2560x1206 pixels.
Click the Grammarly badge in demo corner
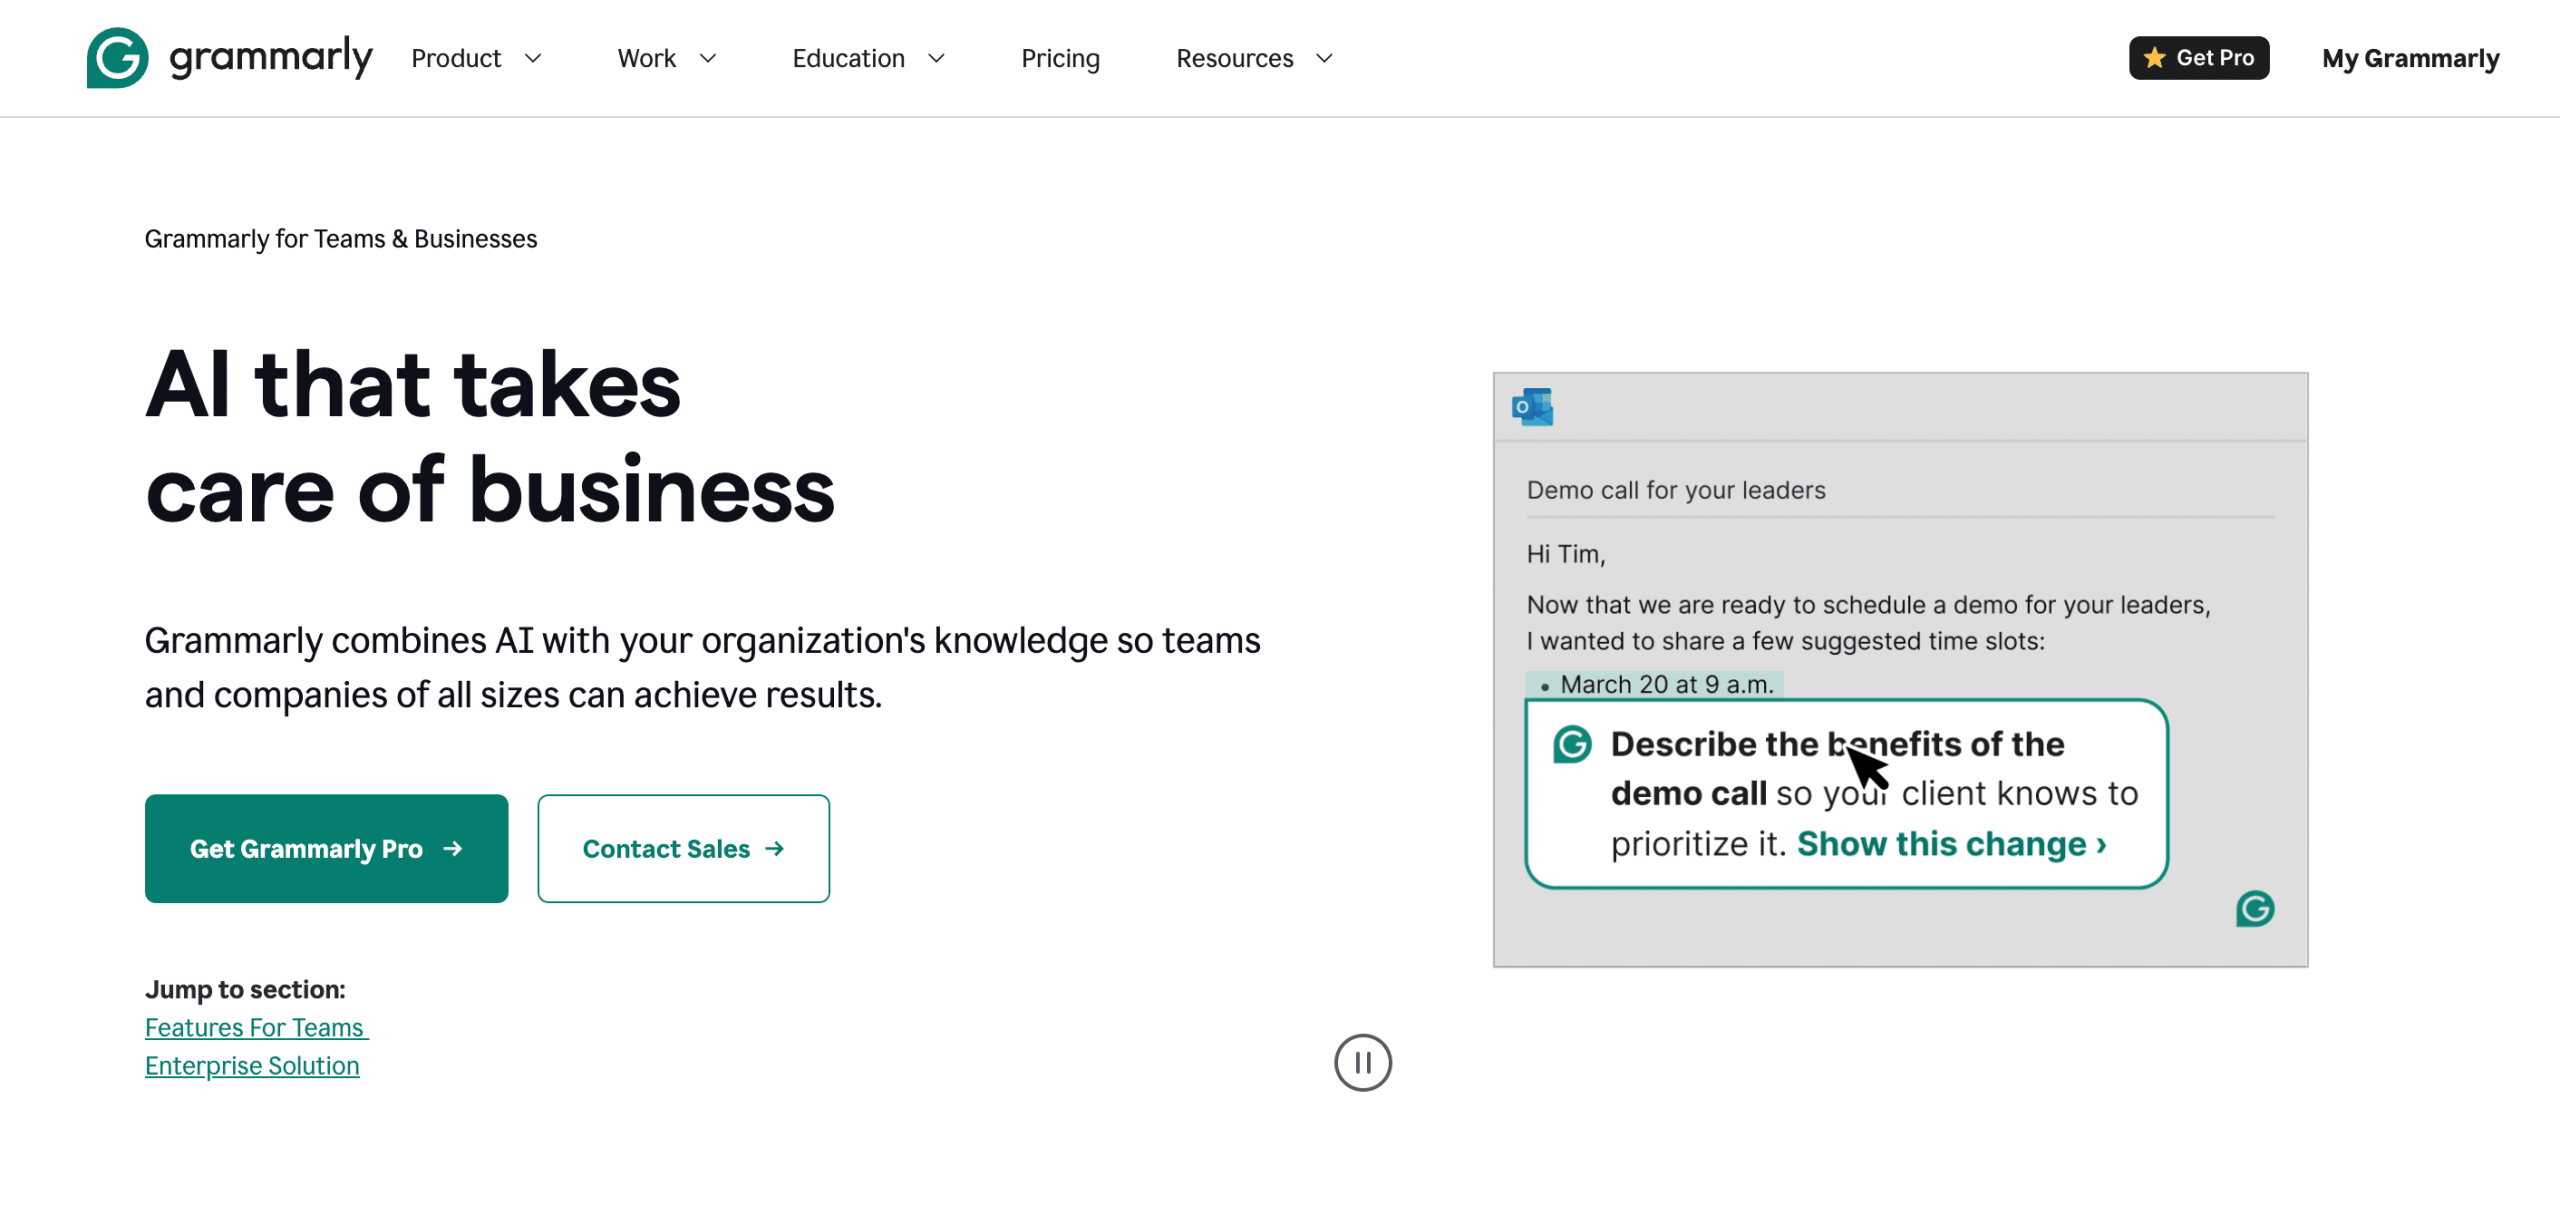coord(2255,909)
